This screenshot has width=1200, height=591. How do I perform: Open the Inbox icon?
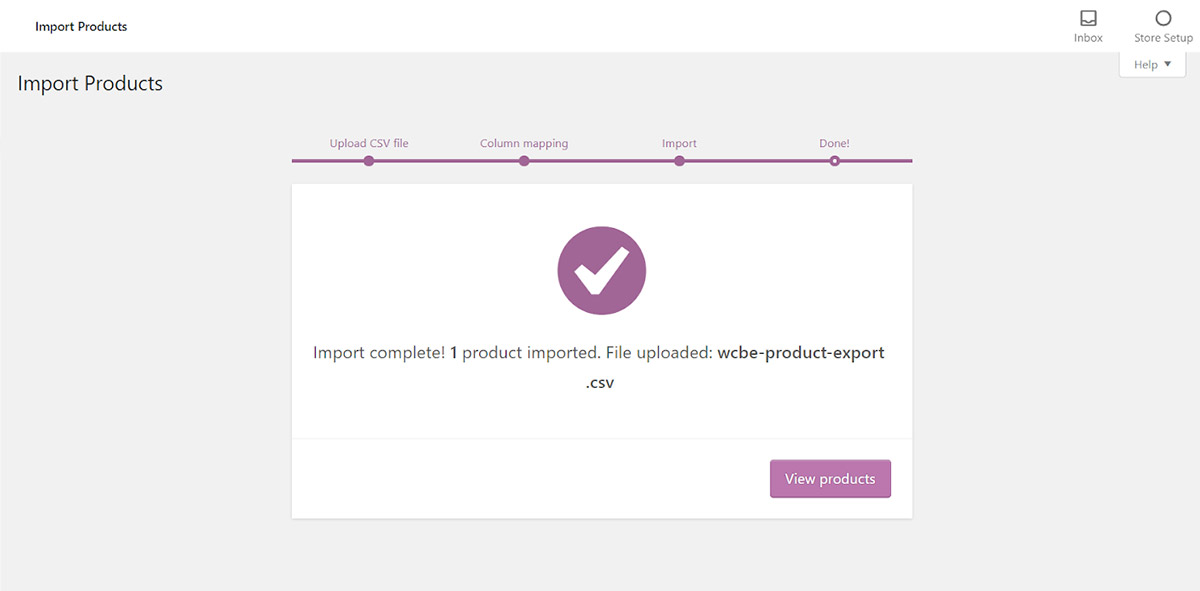[x=1088, y=18]
